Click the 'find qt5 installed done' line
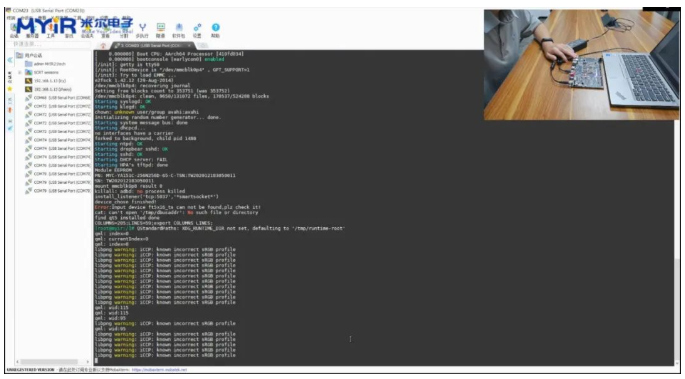 click(127, 218)
